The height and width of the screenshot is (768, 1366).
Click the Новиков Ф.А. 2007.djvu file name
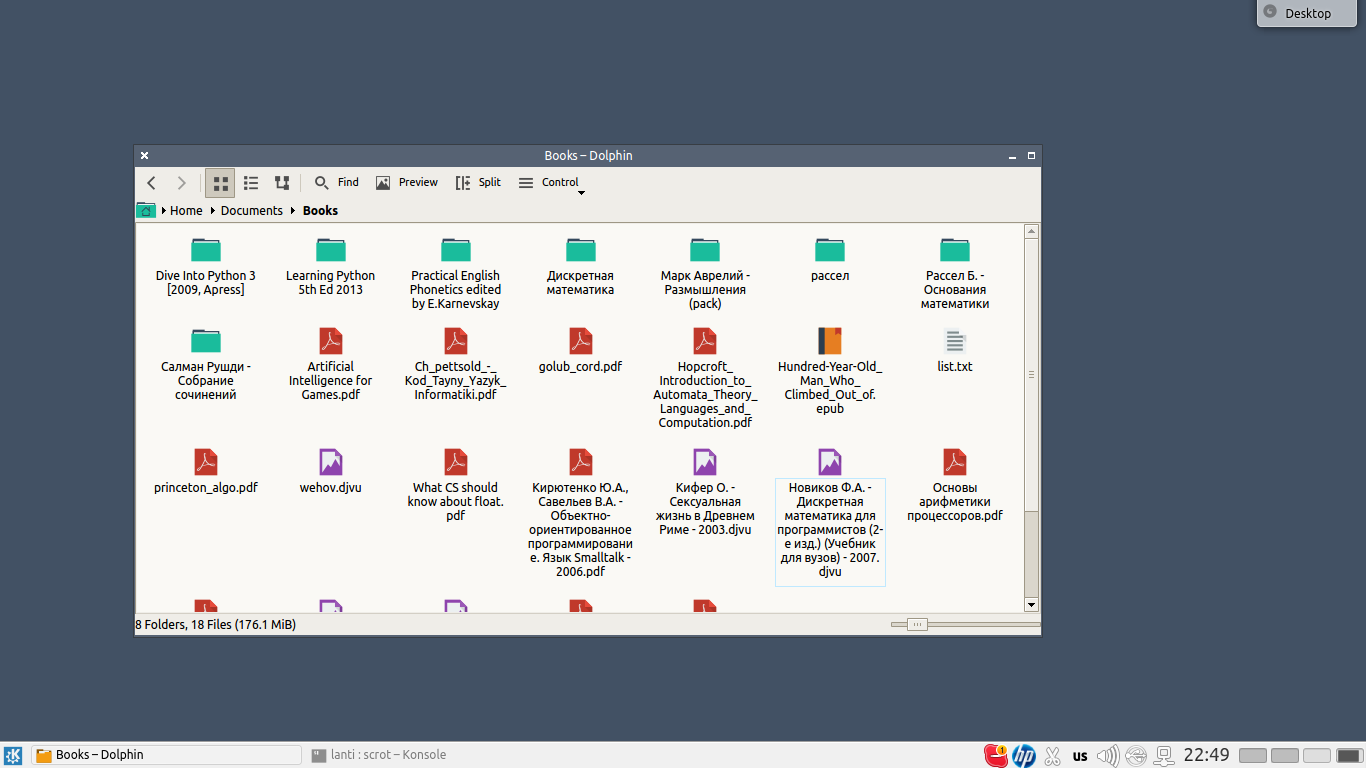[830, 530]
